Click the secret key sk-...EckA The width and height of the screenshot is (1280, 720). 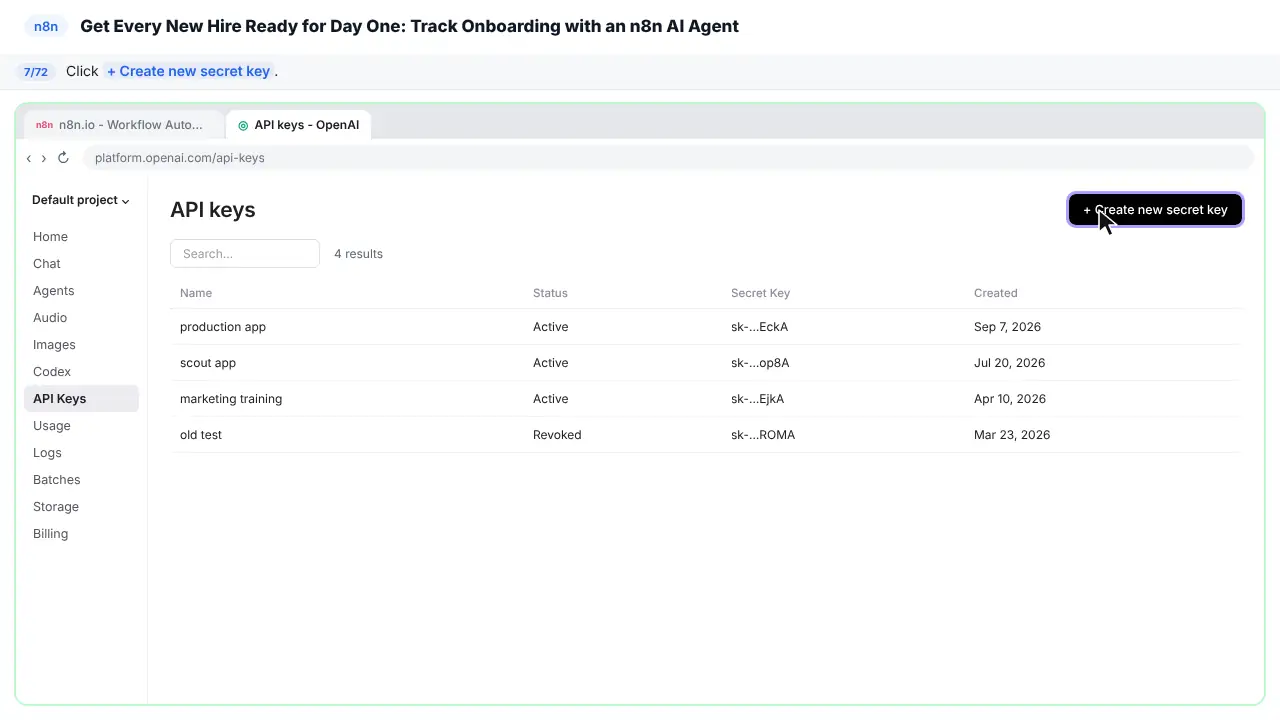[x=760, y=327]
